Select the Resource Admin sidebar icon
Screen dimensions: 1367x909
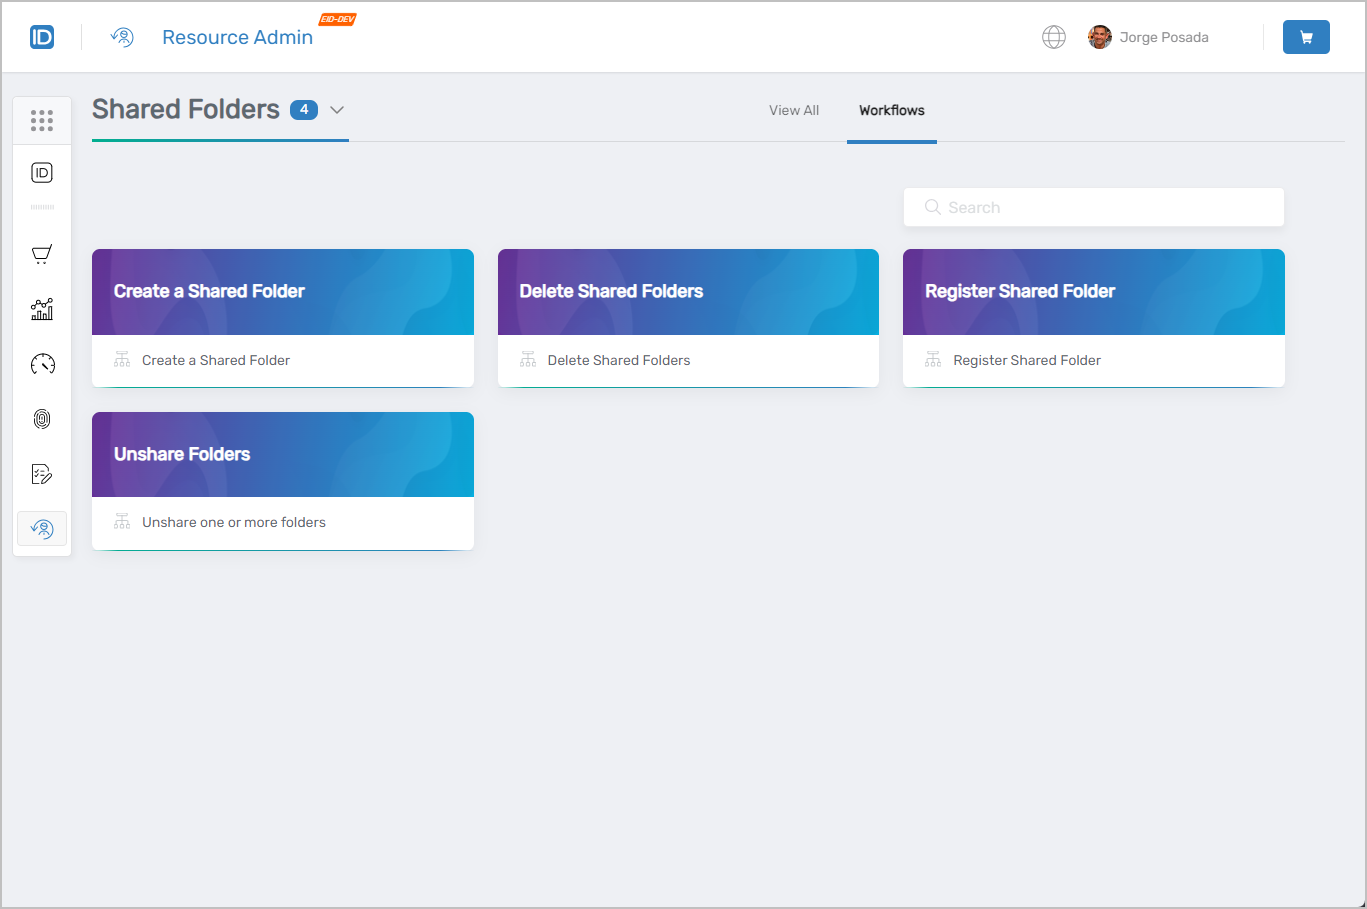pos(41,528)
